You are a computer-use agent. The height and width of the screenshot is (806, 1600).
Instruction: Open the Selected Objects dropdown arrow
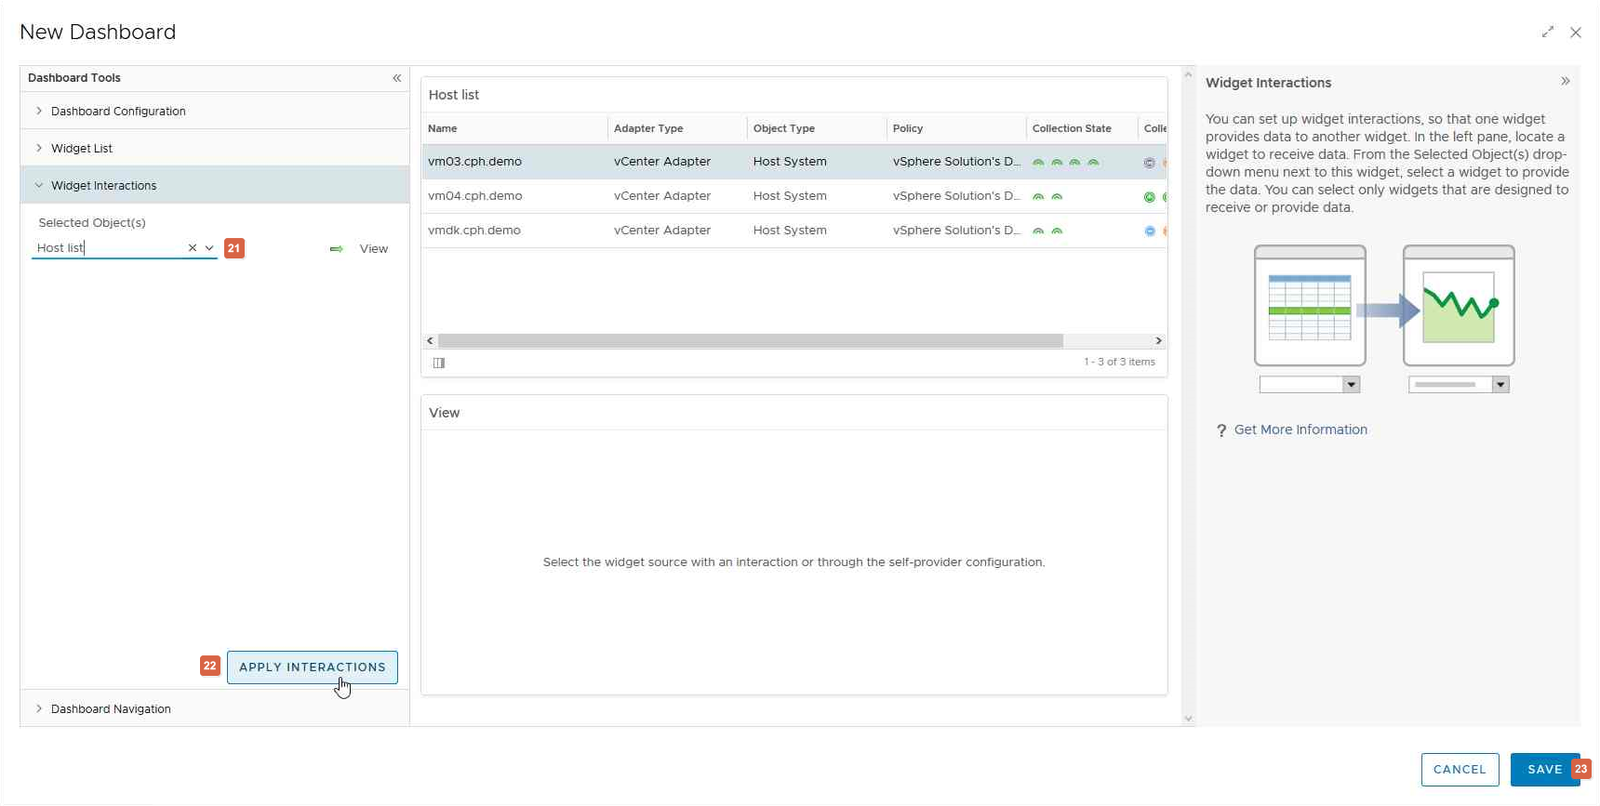[209, 248]
